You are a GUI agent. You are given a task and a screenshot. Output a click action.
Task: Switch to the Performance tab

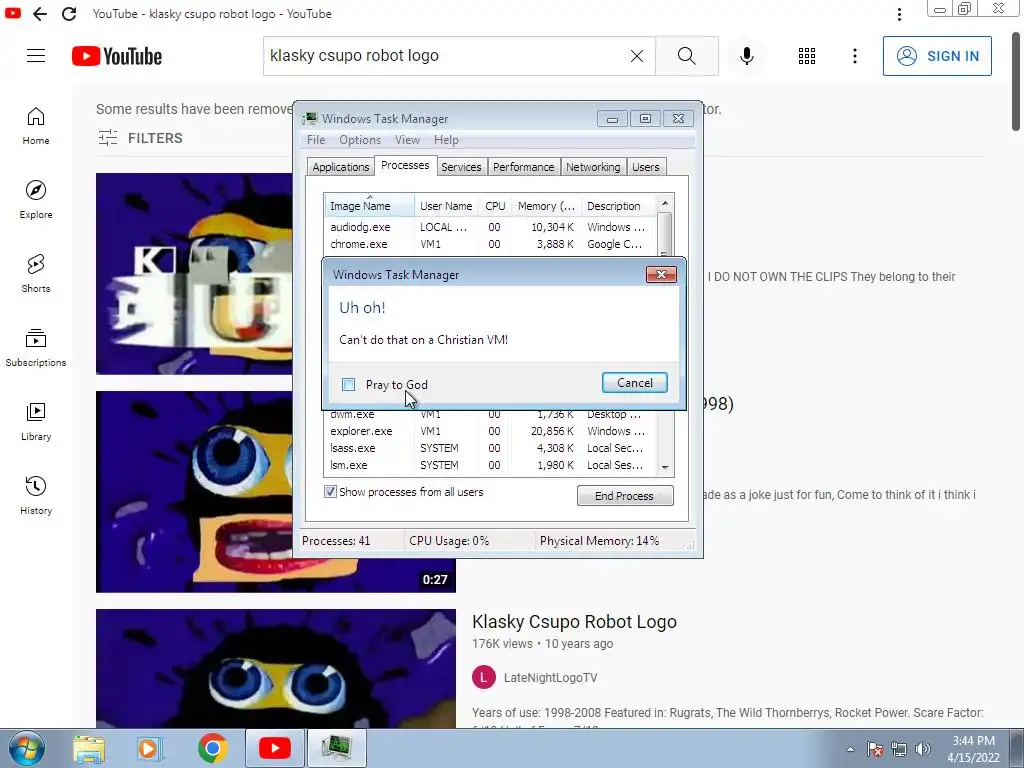(523, 167)
